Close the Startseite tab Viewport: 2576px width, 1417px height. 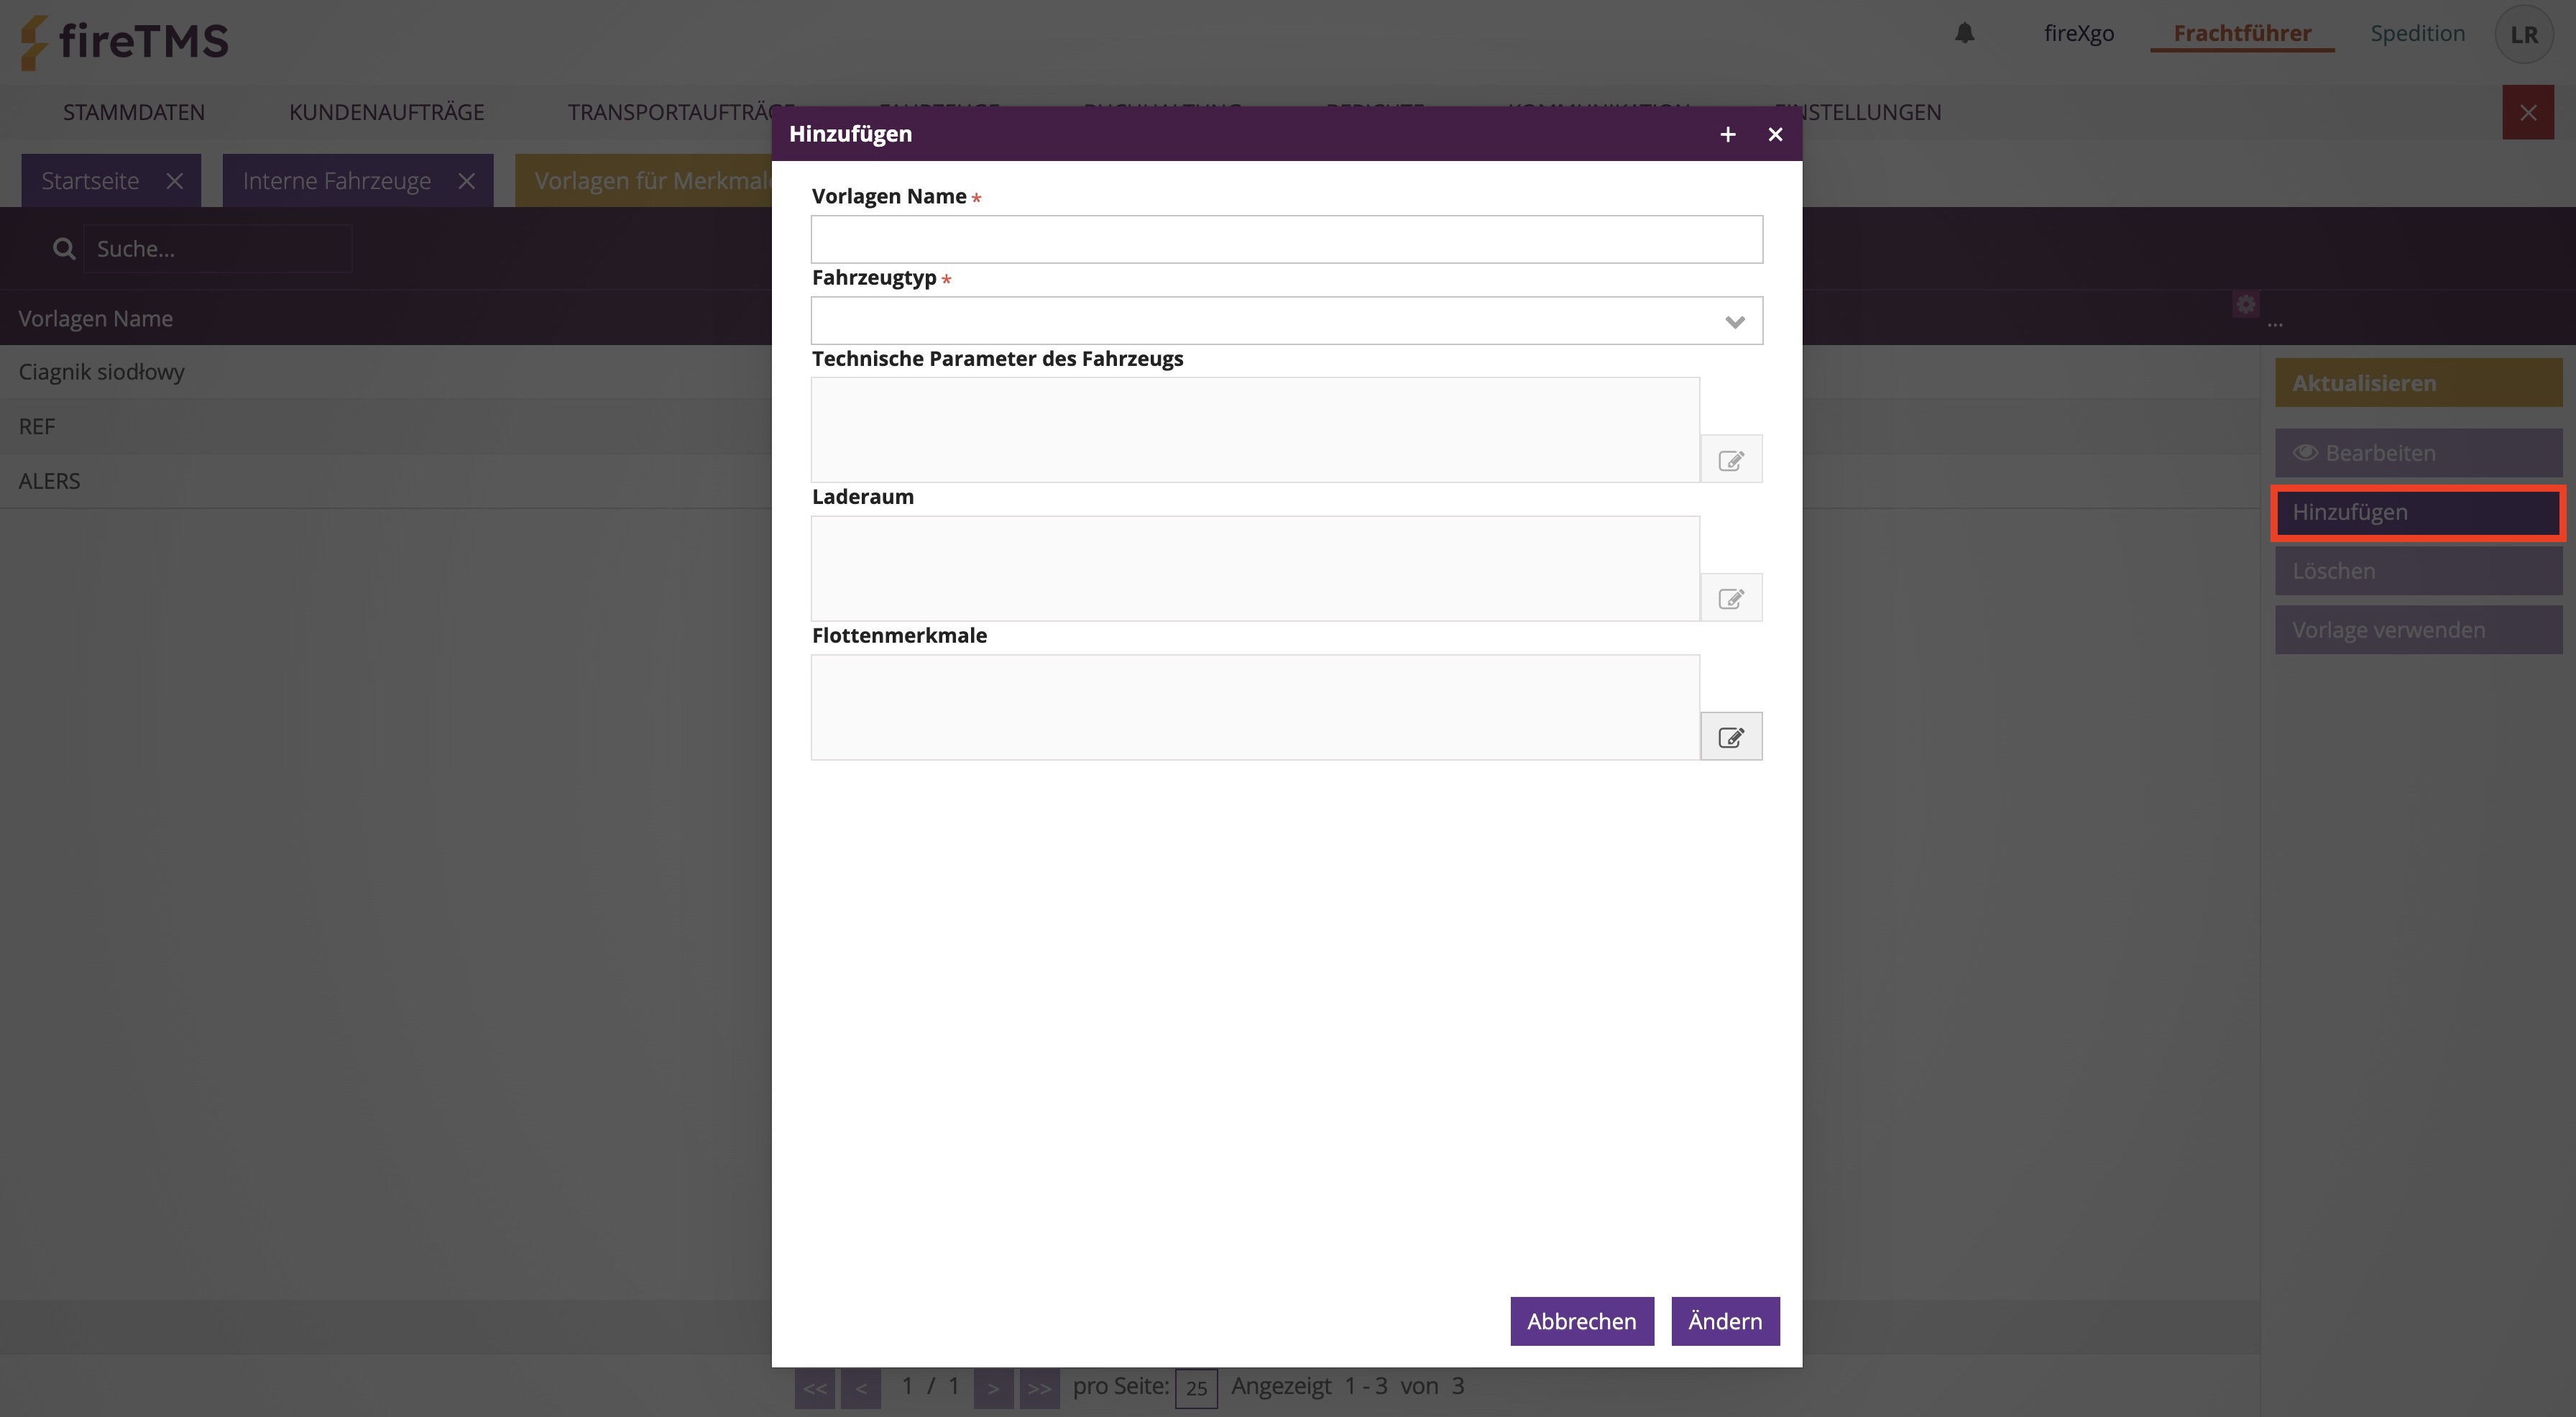175,181
